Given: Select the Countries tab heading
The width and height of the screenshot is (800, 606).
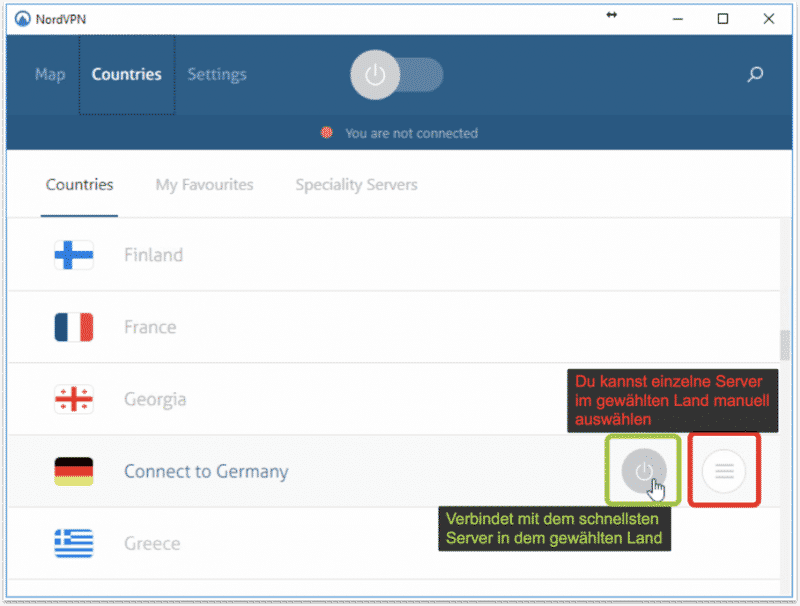Looking at the screenshot, I should (79, 184).
